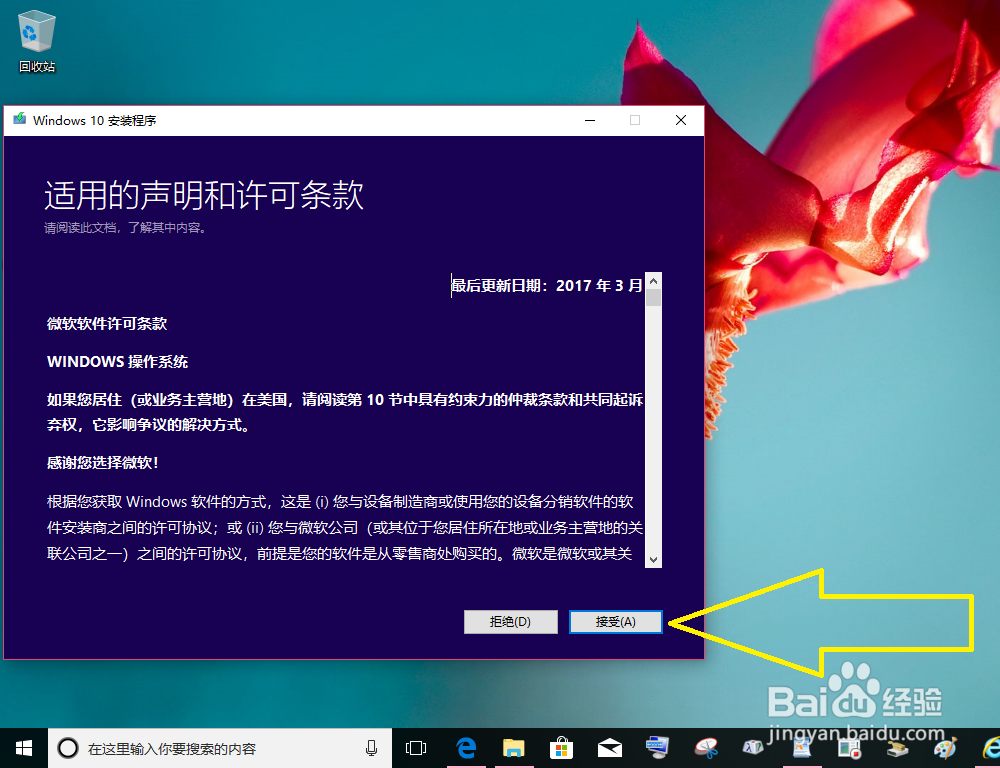Open File Explorer from the taskbar
This screenshot has width=1000, height=768.
click(513, 748)
